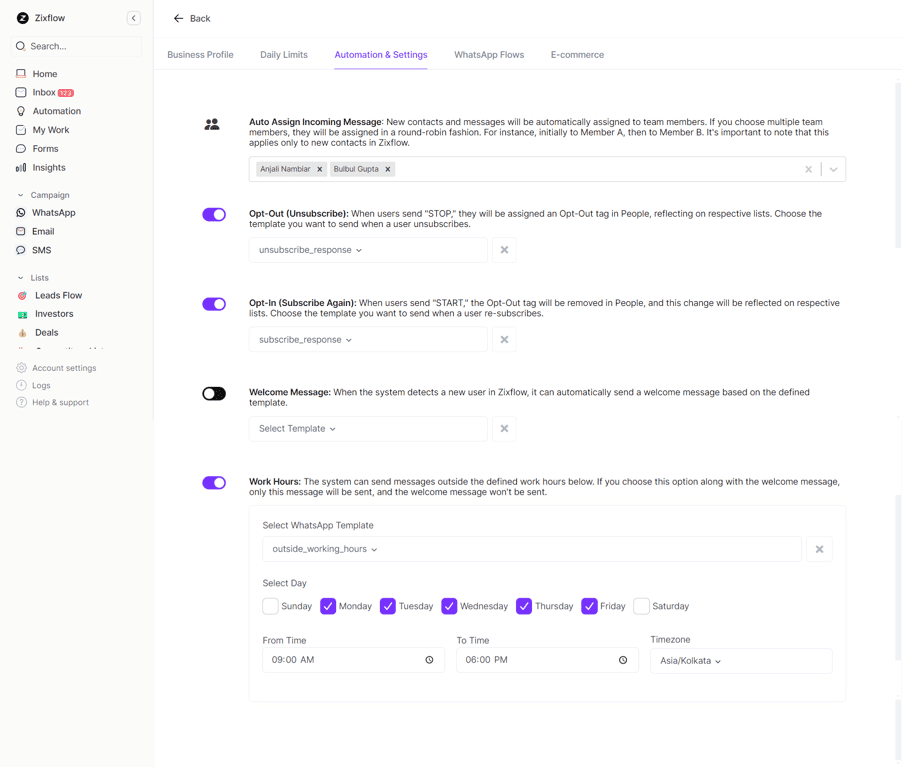Expand the team members dropdown arrow
Viewport: 902px width, 768px height.
point(833,169)
